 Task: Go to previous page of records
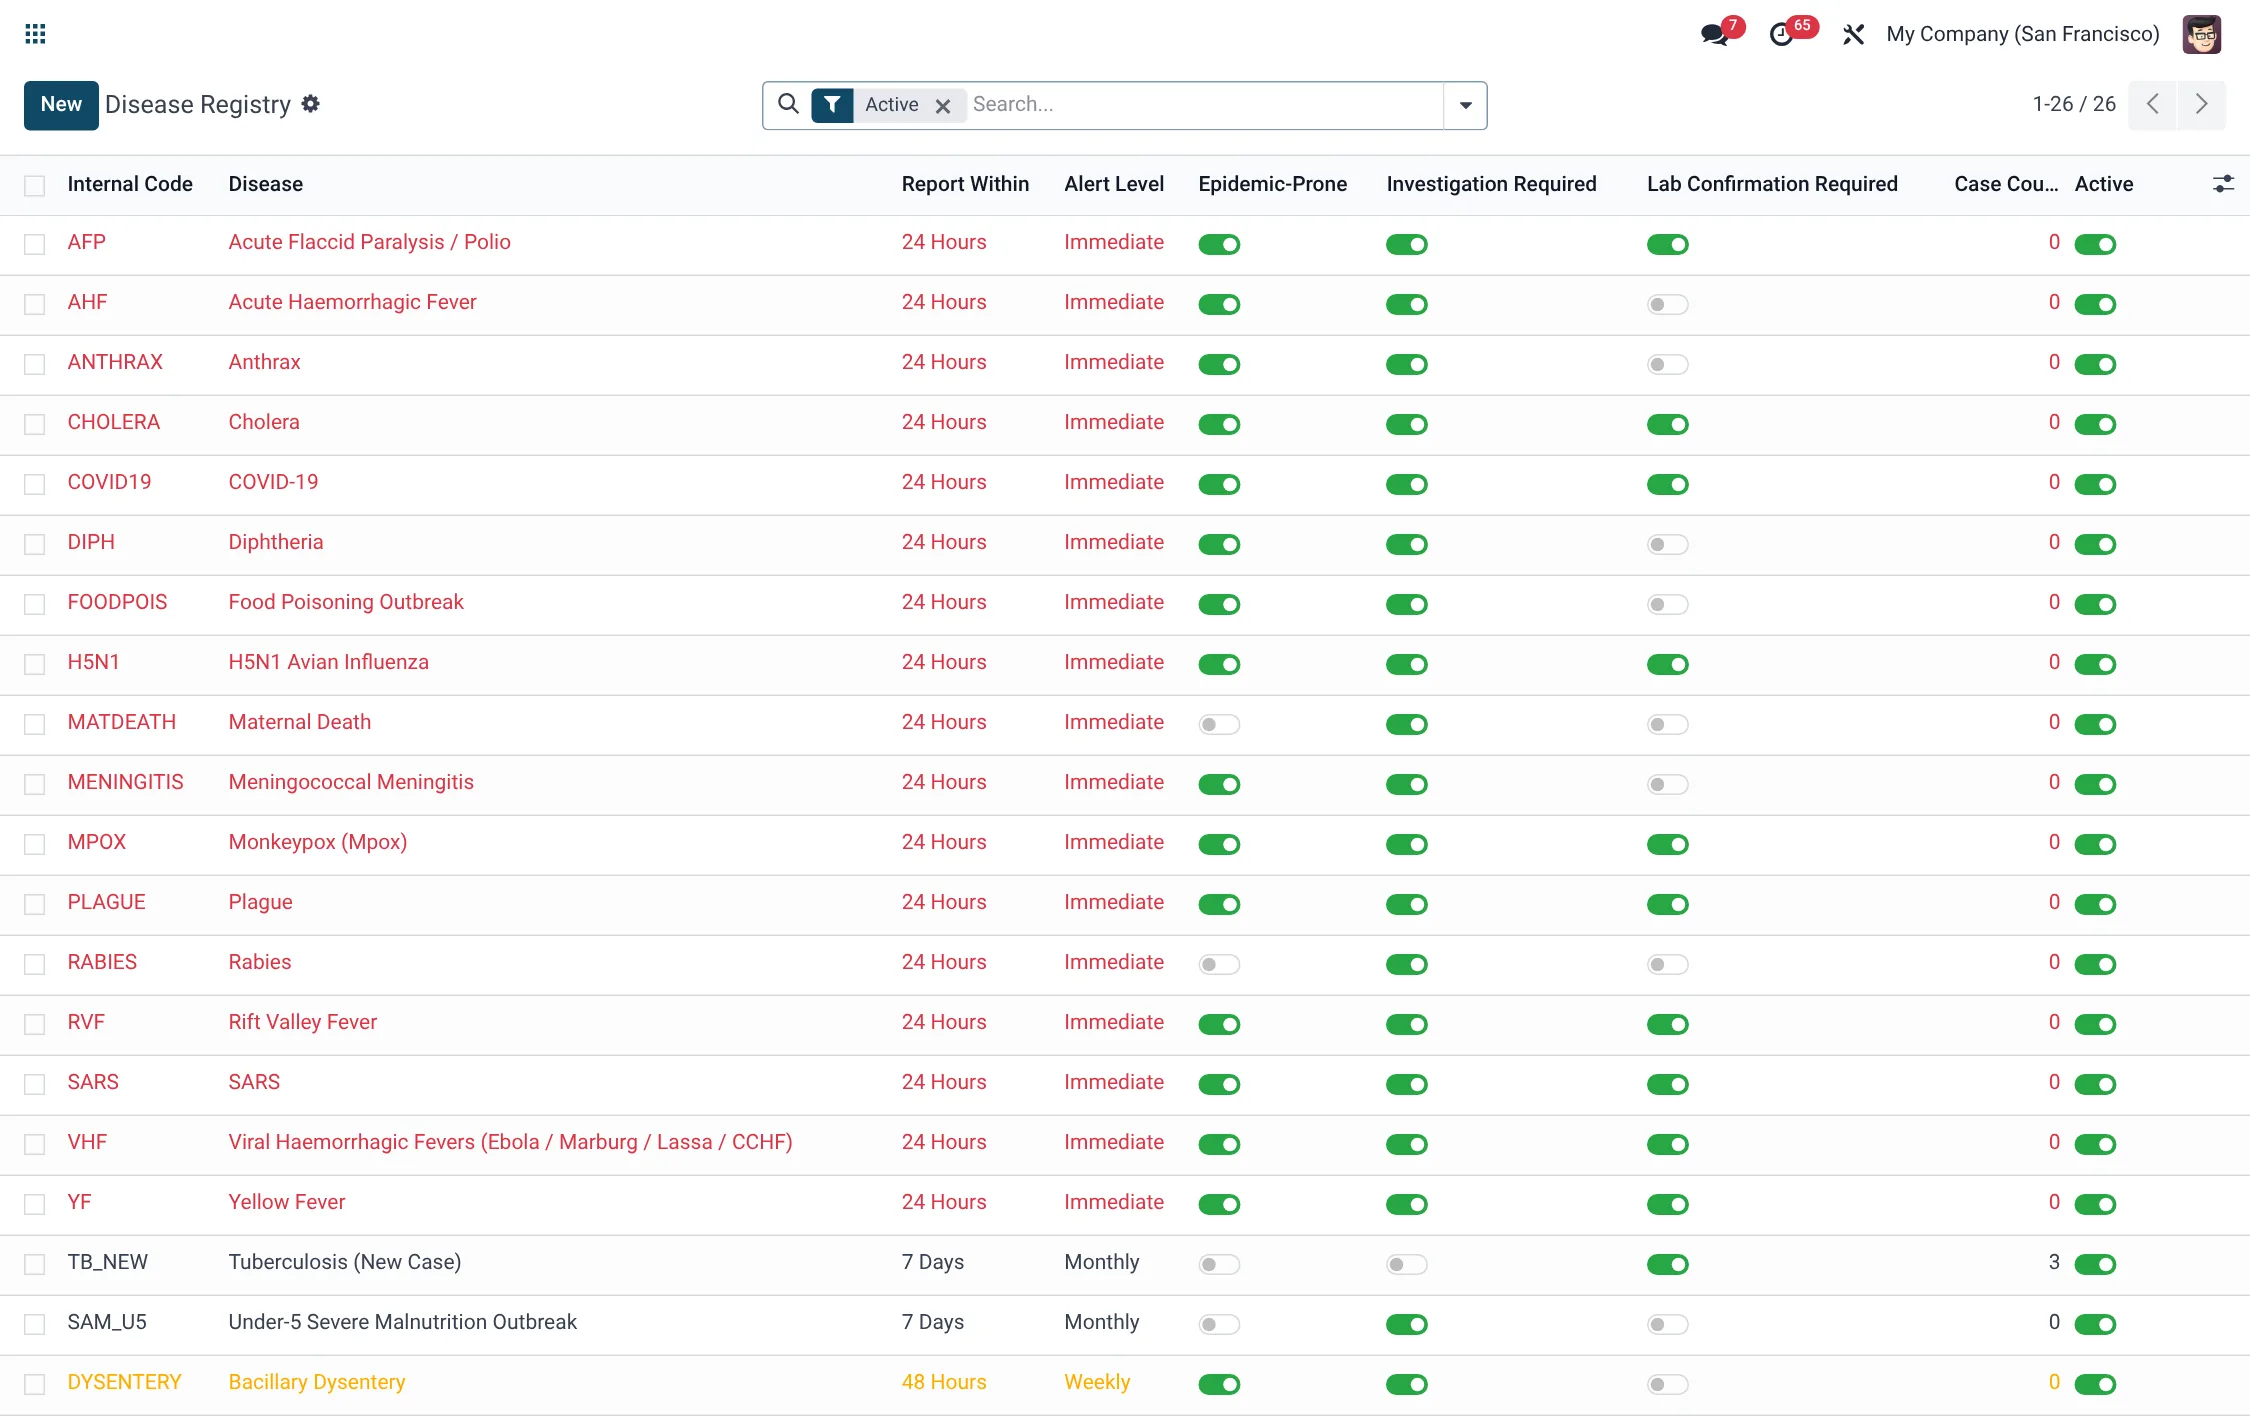[2153, 104]
